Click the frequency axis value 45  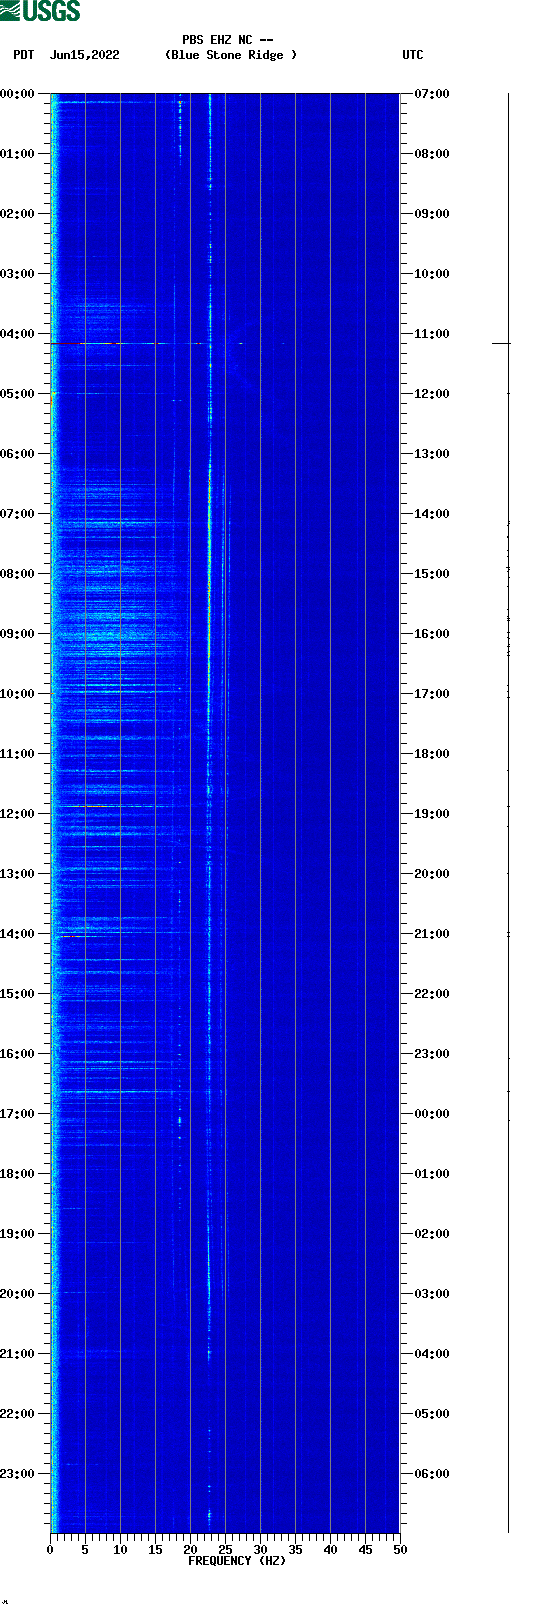tap(365, 1550)
